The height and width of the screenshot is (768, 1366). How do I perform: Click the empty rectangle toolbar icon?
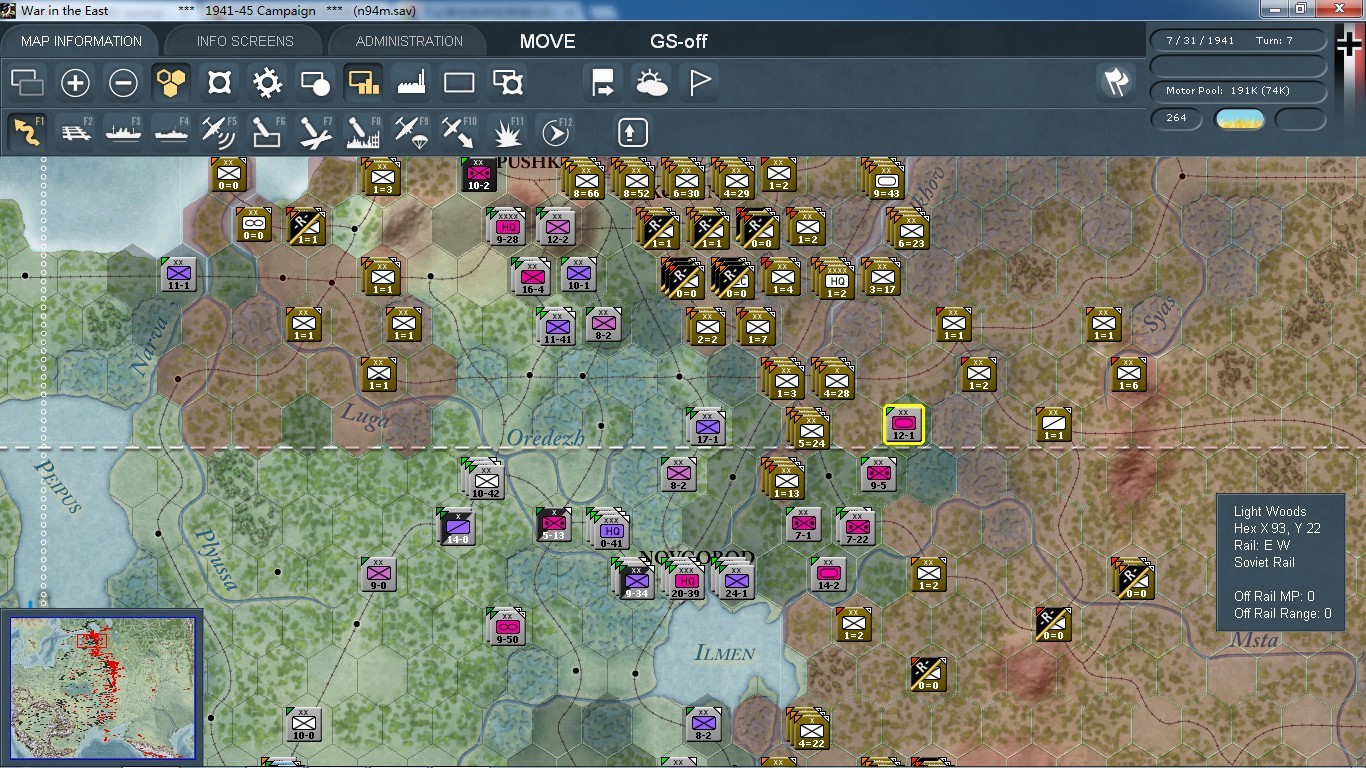[x=459, y=83]
